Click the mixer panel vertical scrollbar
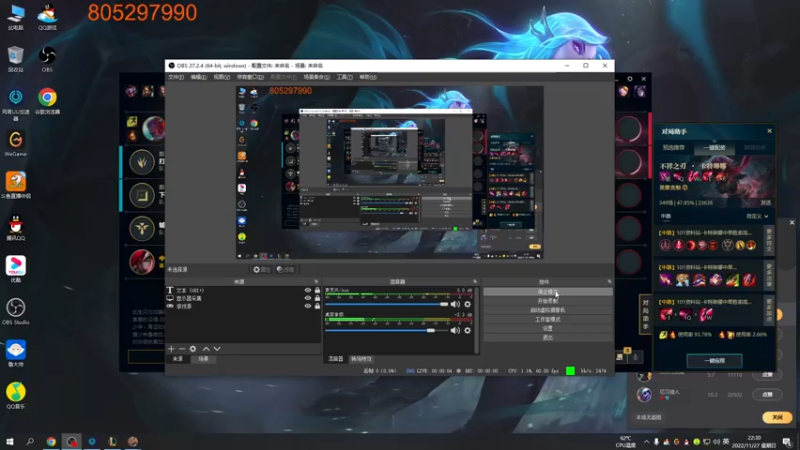 coord(477,320)
